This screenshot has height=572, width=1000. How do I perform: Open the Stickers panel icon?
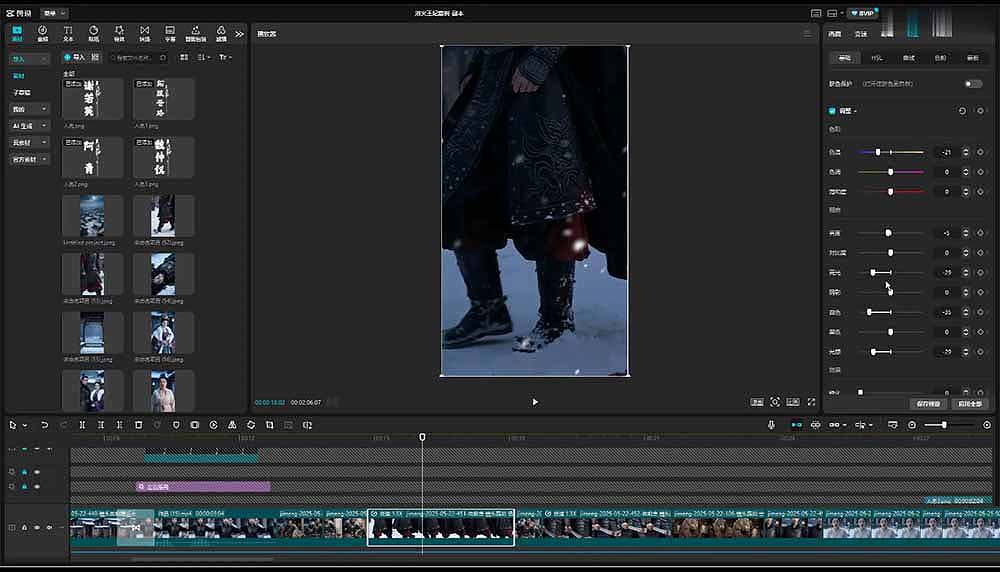point(93,33)
